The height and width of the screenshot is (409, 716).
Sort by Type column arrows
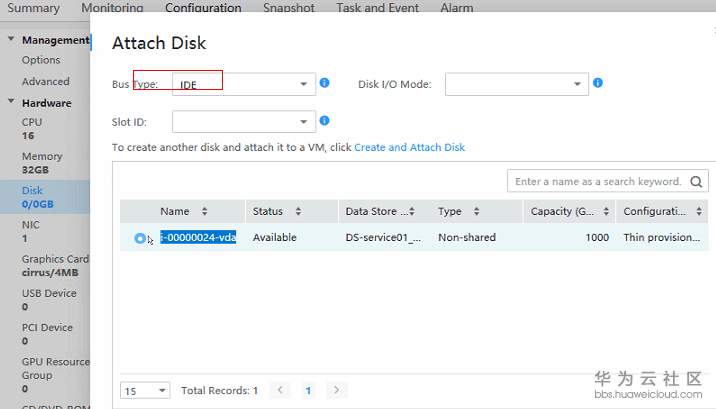477,212
